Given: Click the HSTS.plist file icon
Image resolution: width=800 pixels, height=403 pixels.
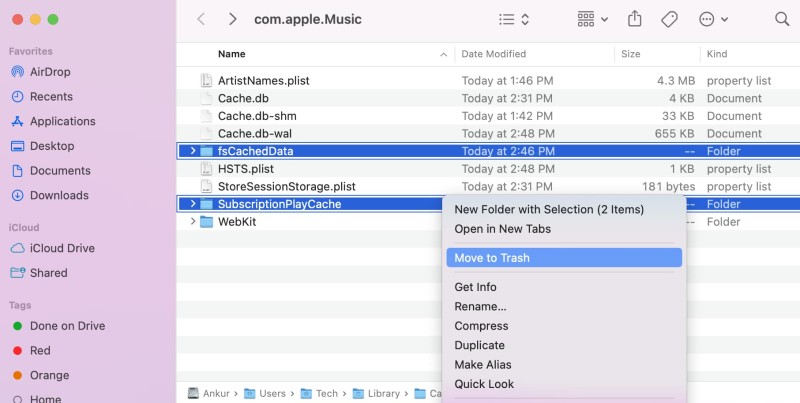Looking at the screenshot, I should (x=206, y=169).
